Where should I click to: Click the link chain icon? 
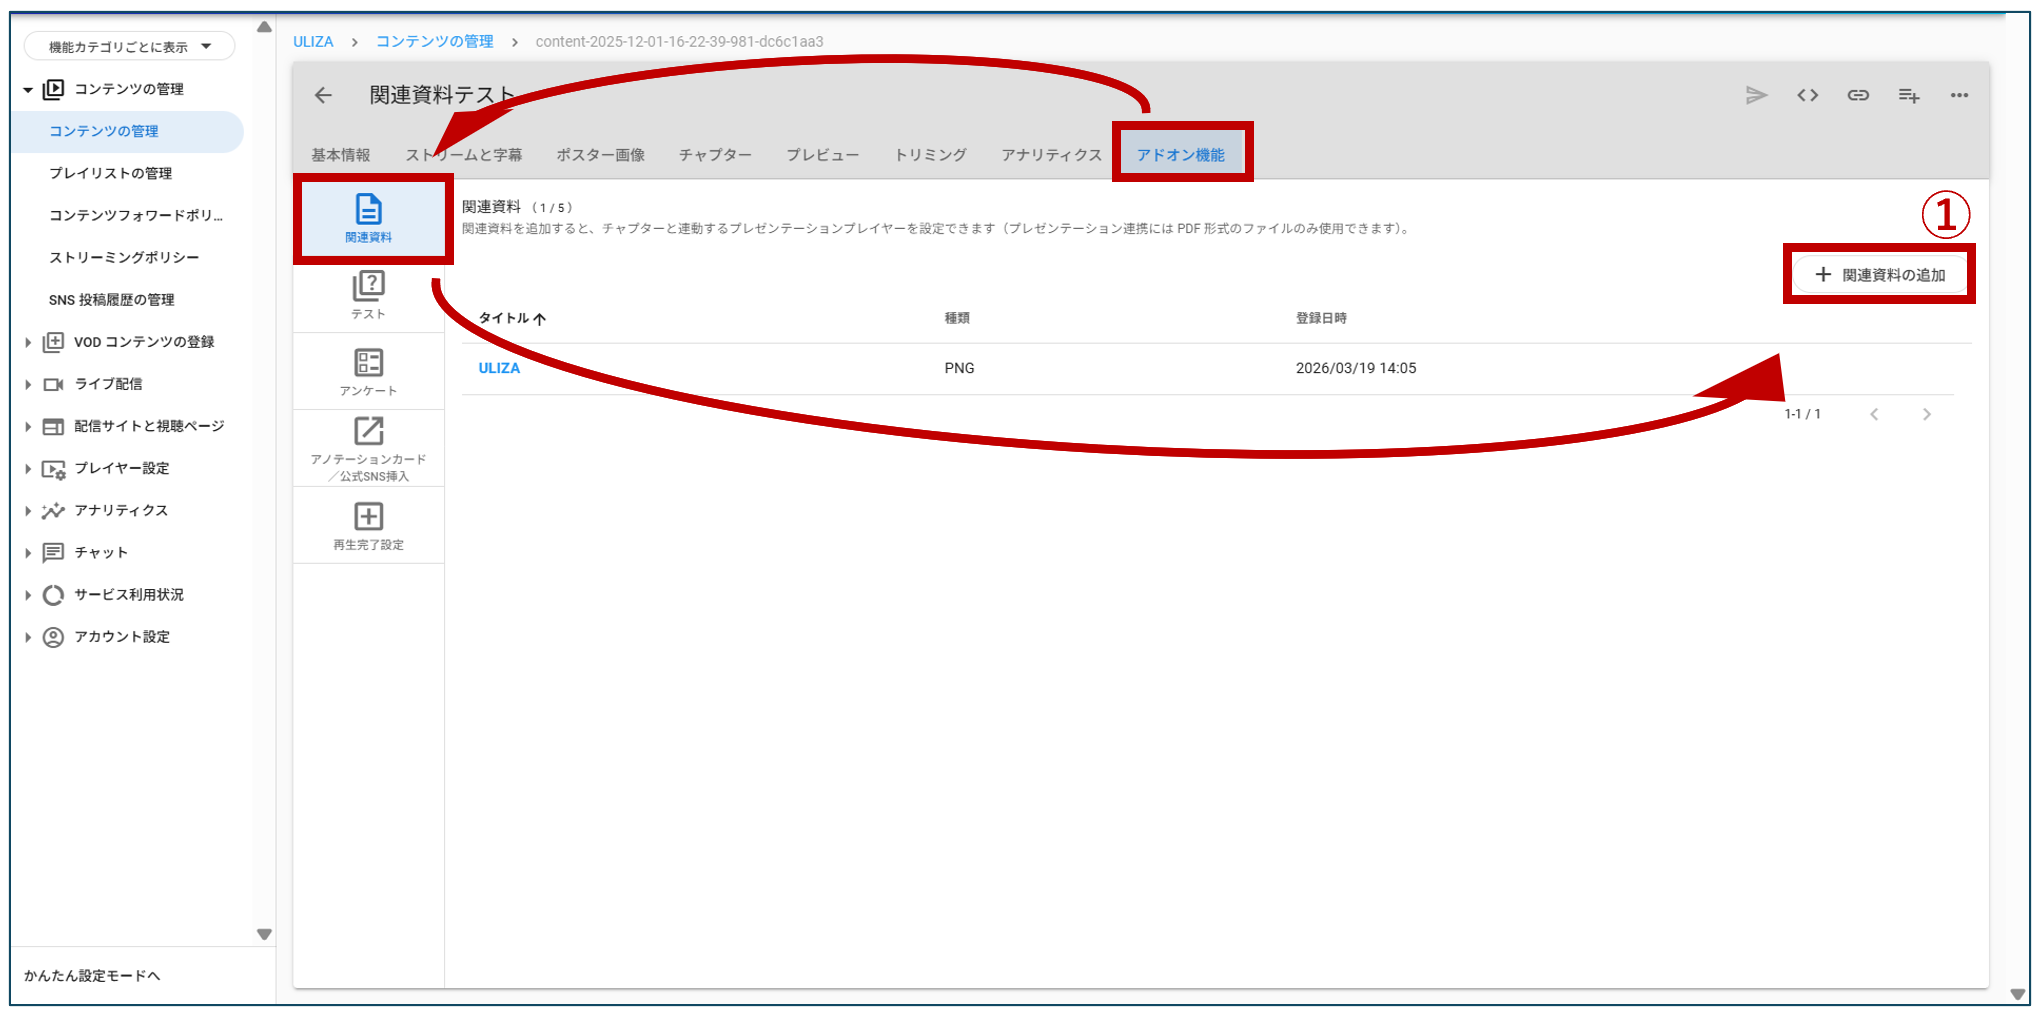(x=1858, y=95)
